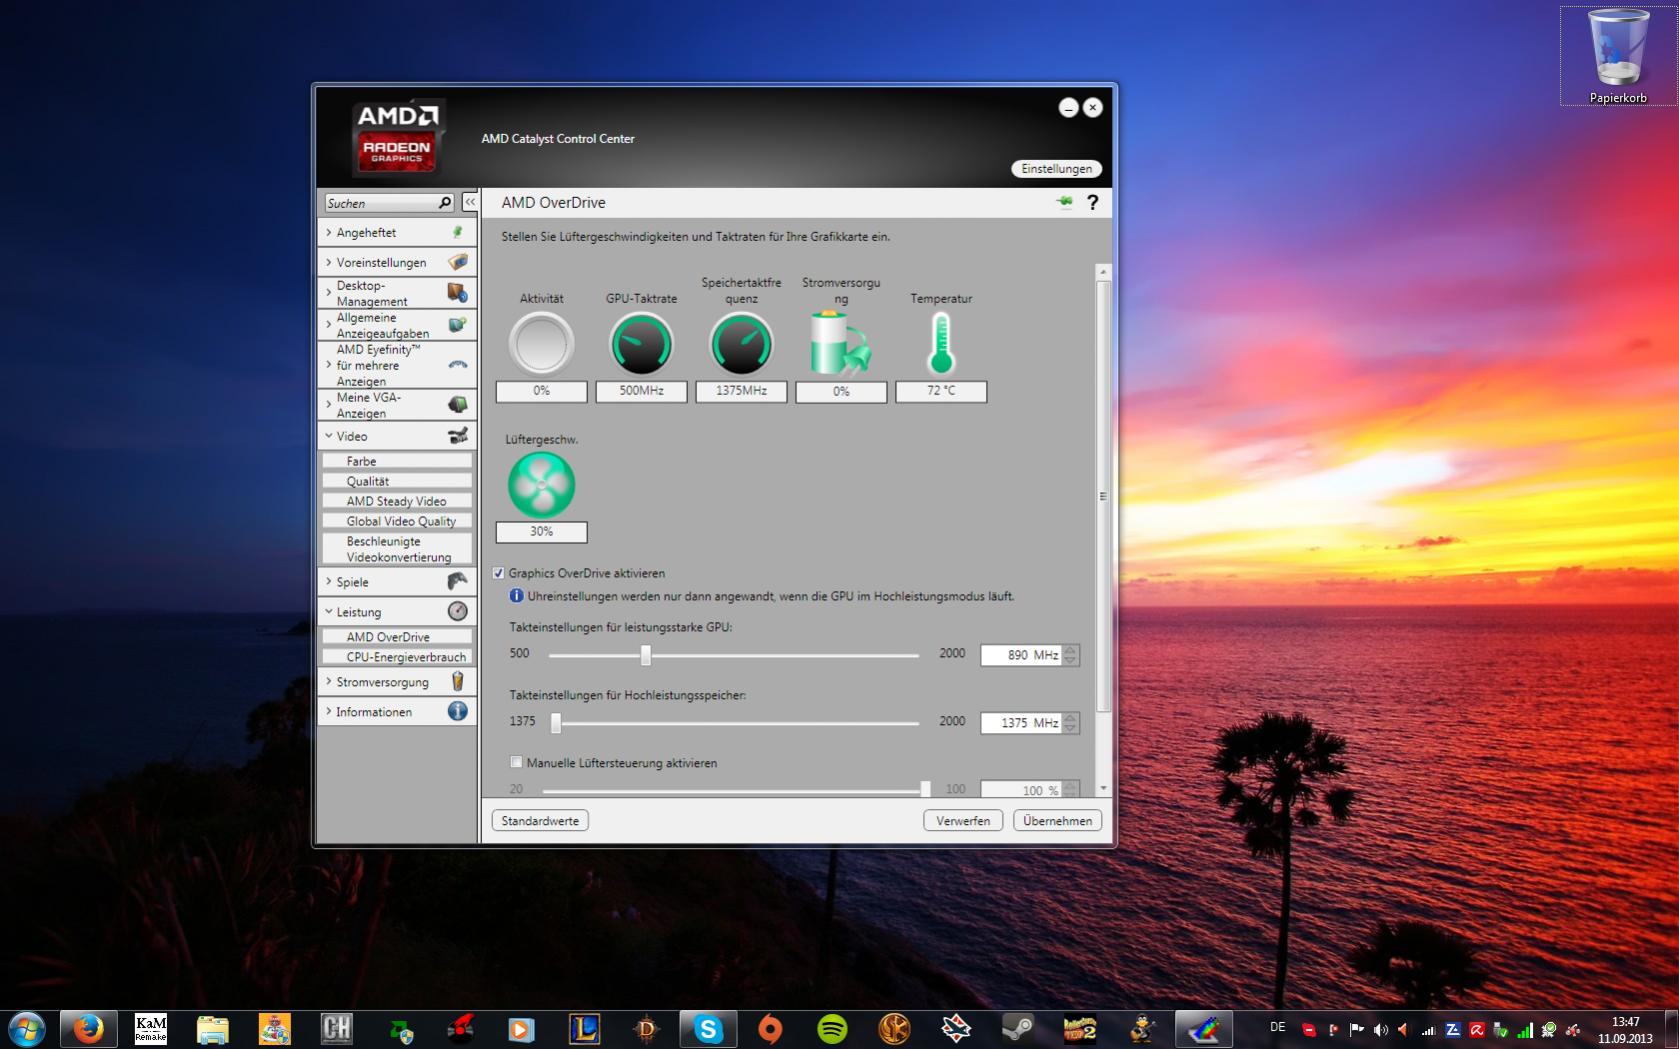Click the Speichertaktfrequenz gauge dial

coord(741,344)
